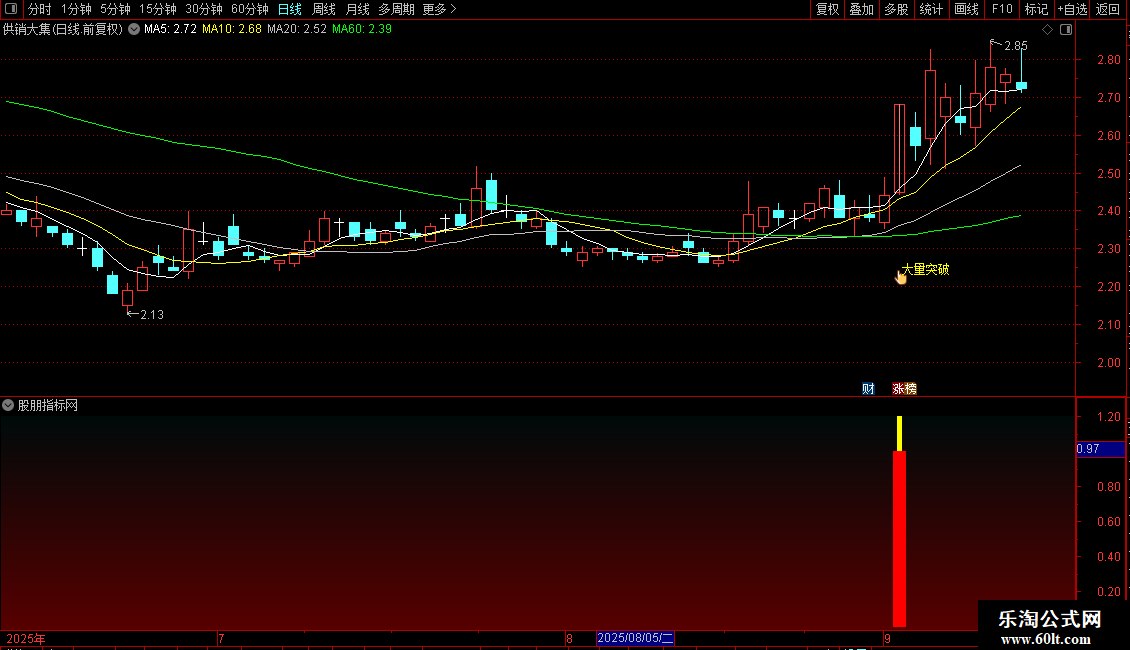Click the MA5: 2.72 label

tap(170, 30)
